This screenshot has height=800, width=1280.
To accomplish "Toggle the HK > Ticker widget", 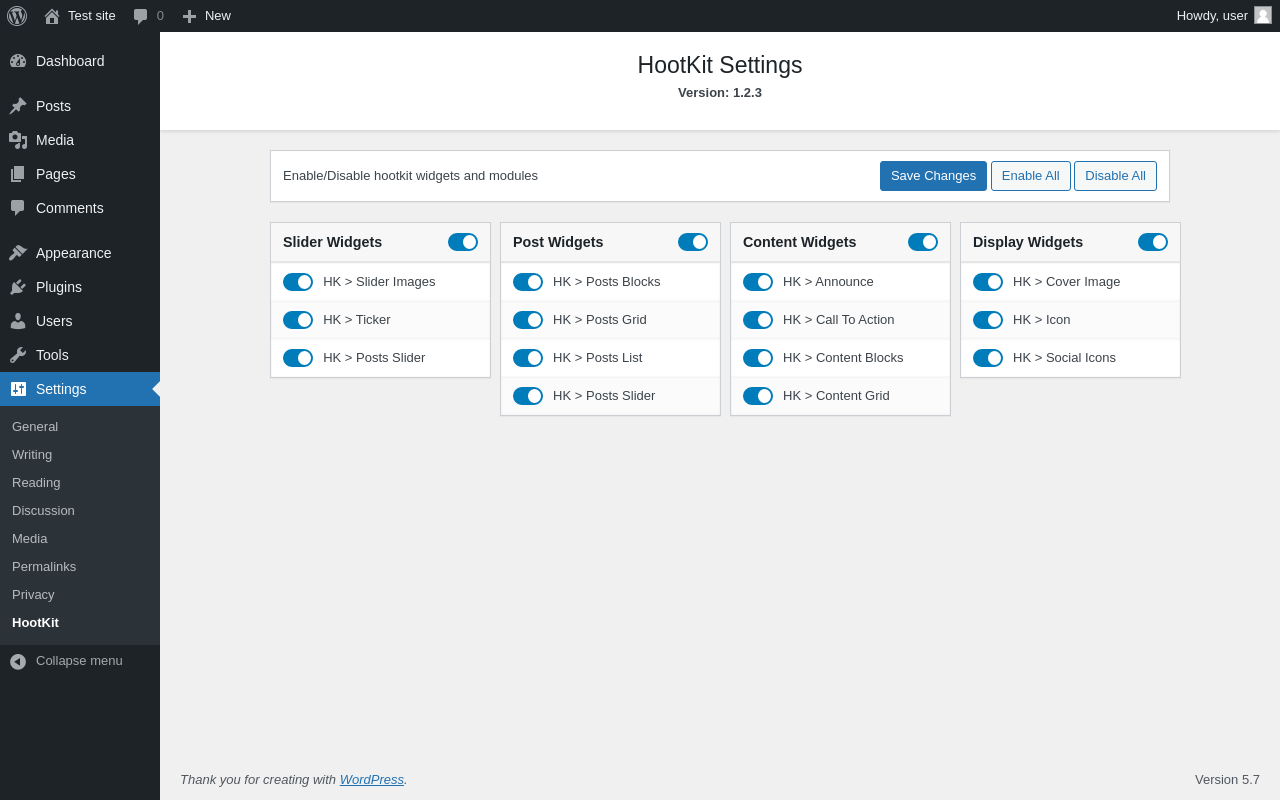I will pyautogui.click(x=298, y=320).
